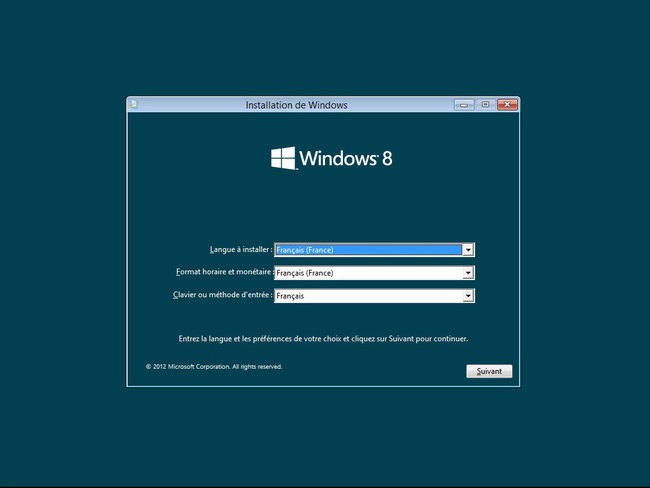Viewport: 650px width, 488px height.
Task: Click the 2012 Microsoft Corporation copyright text
Action: tap(214, 367)
